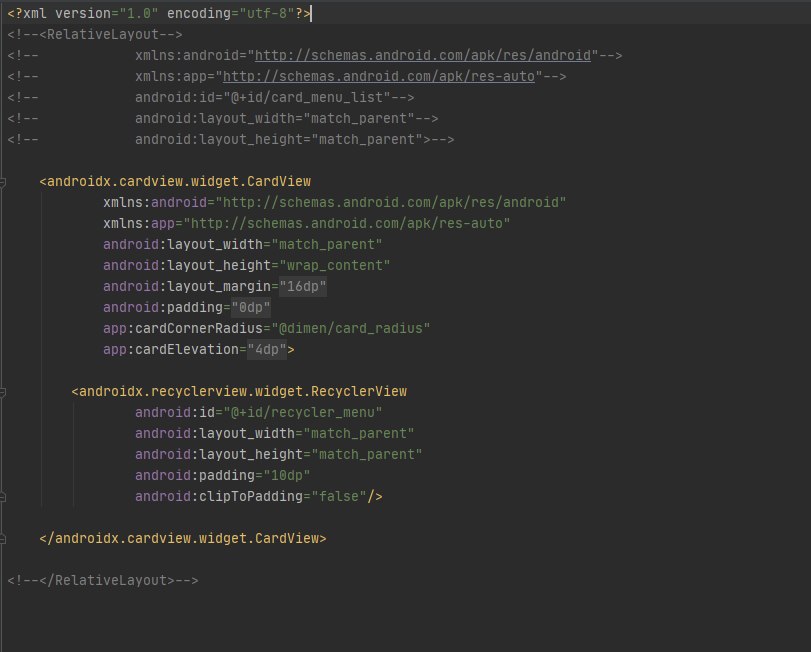Click the wrap_content layout_height value
Viewport: 811px width, 652px height.
click(335, 266)
